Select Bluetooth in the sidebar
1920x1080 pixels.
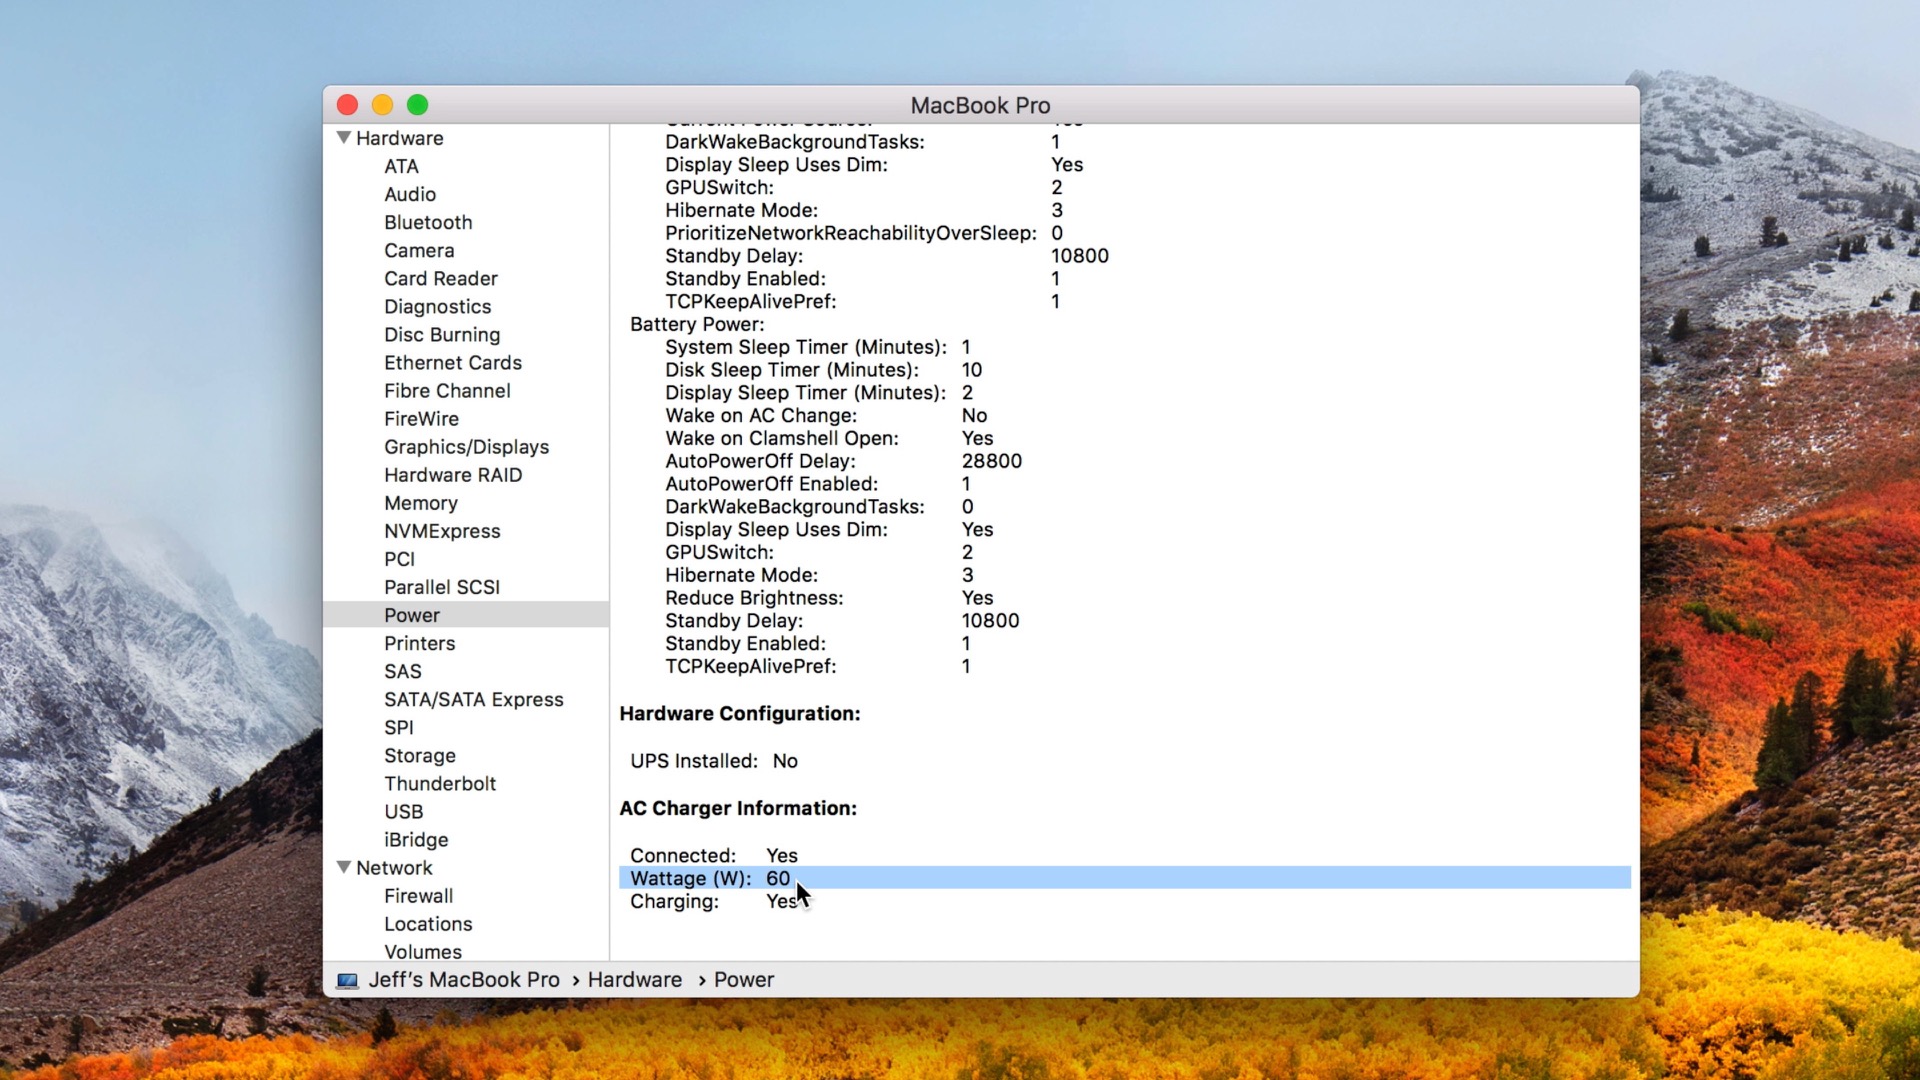(427, 222)
